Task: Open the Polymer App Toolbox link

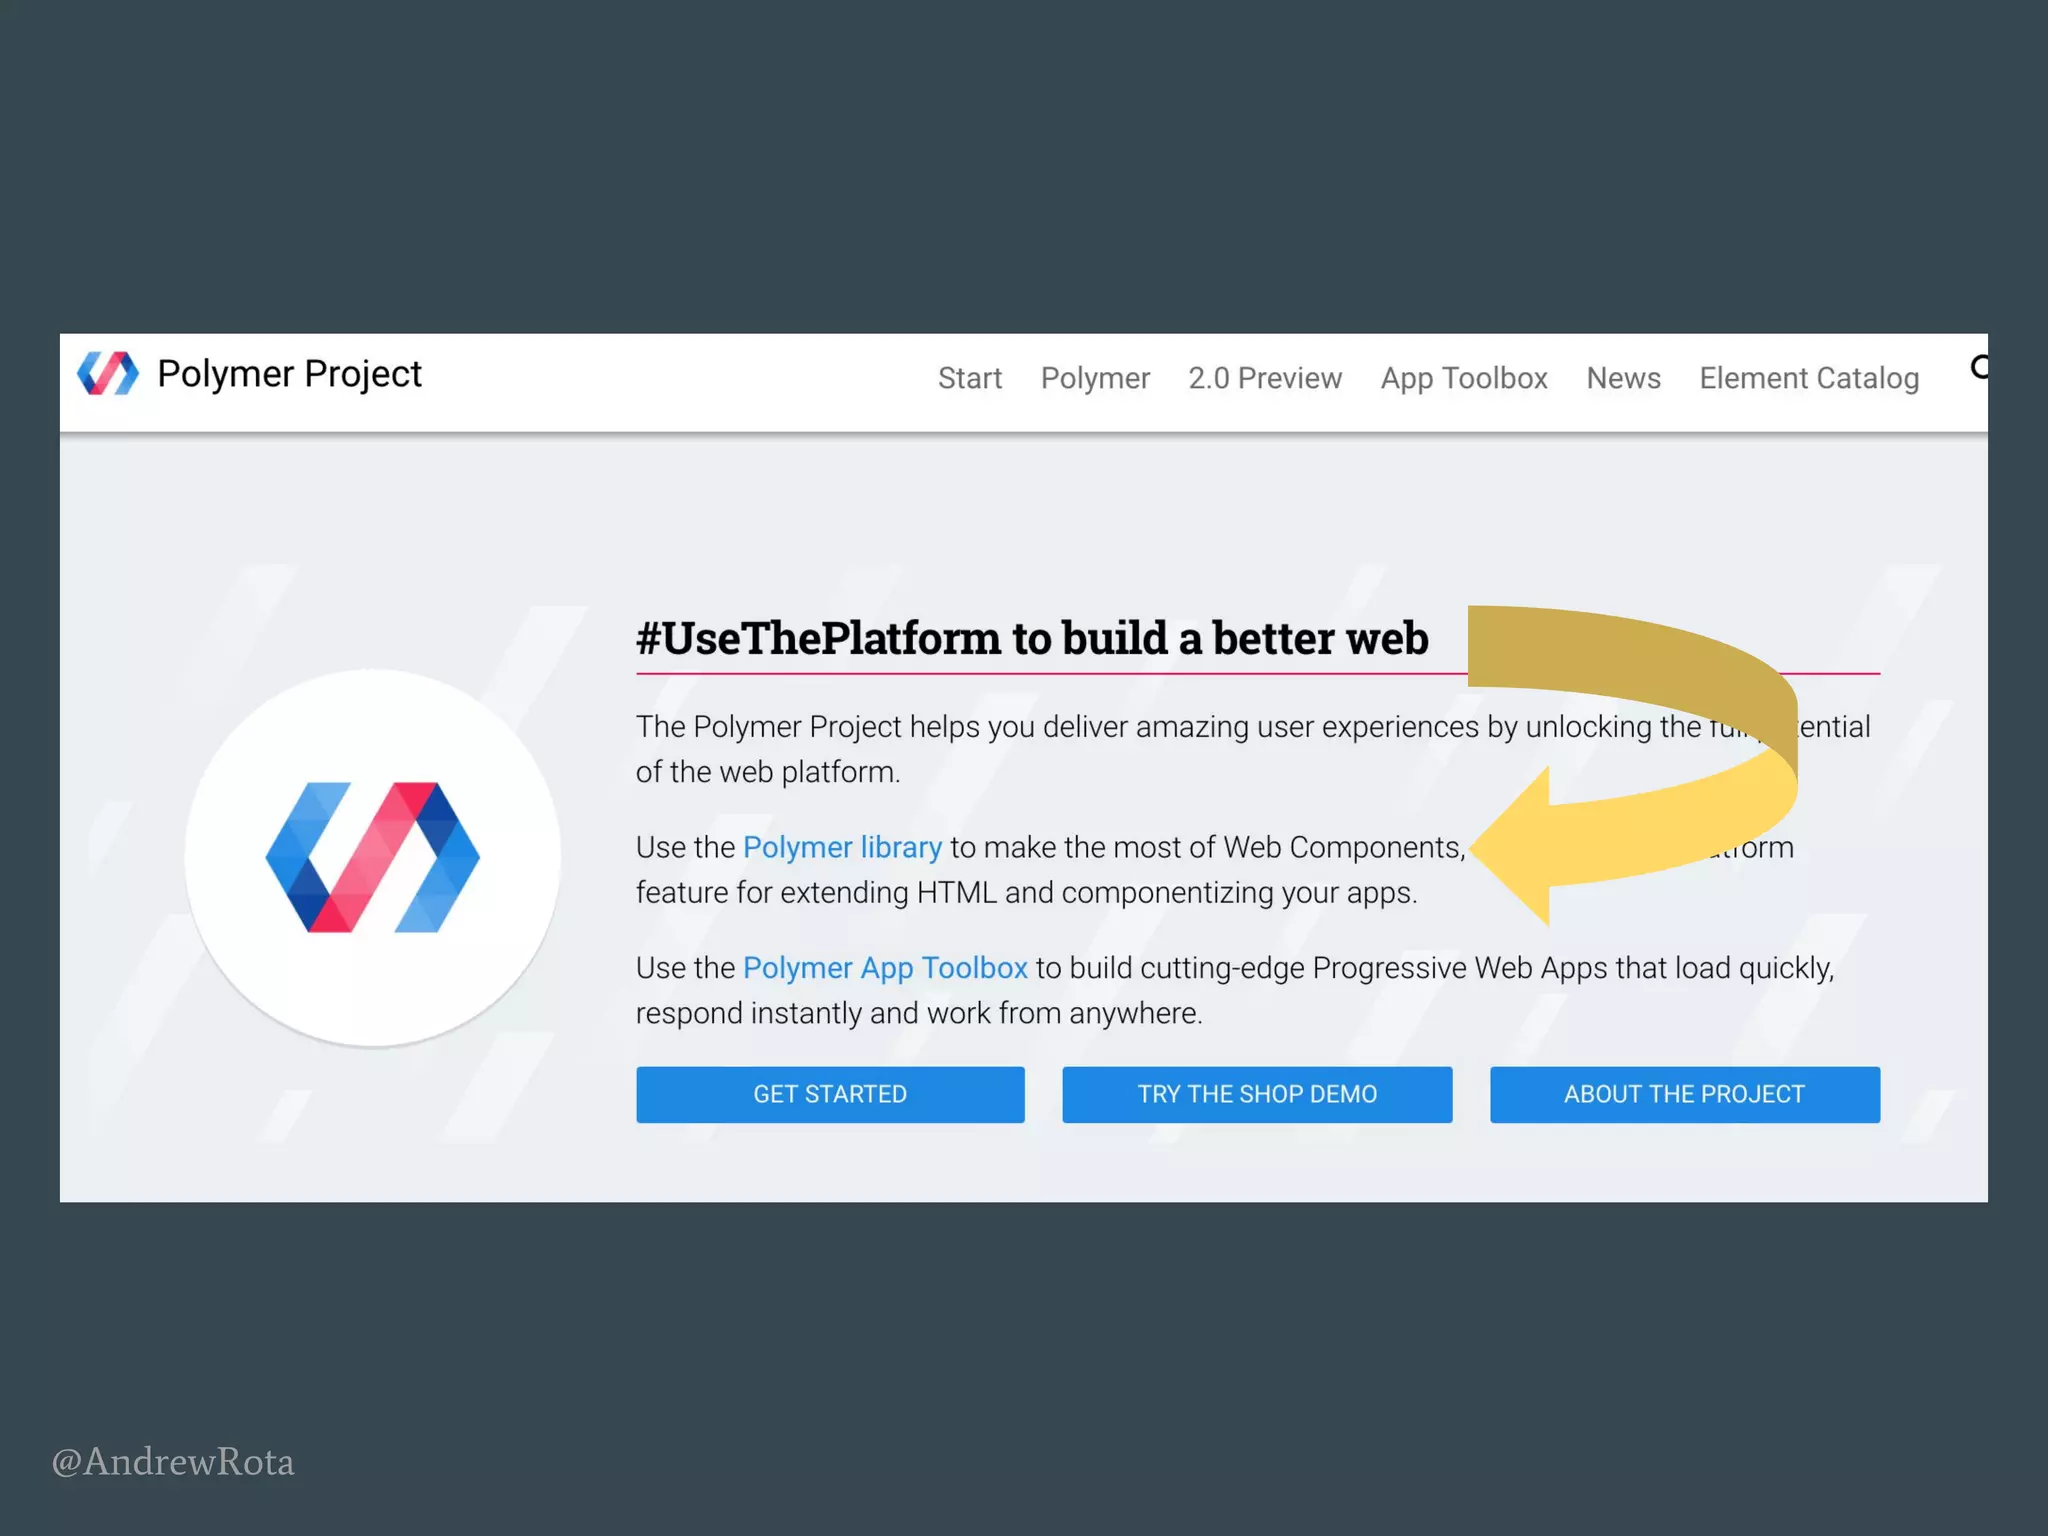Action: [x=885, y=968]
